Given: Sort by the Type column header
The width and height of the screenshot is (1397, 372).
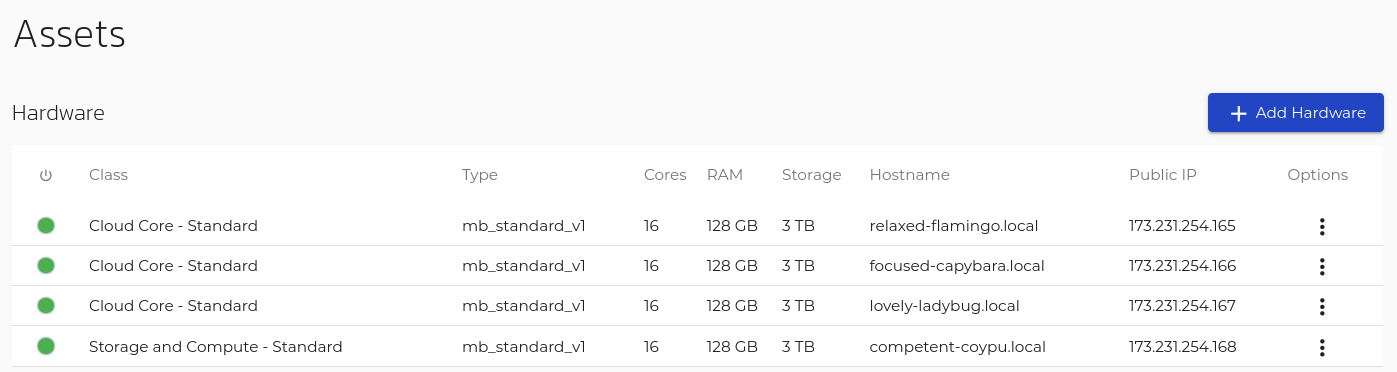Looking at the screenshot, I should point(480,175).
